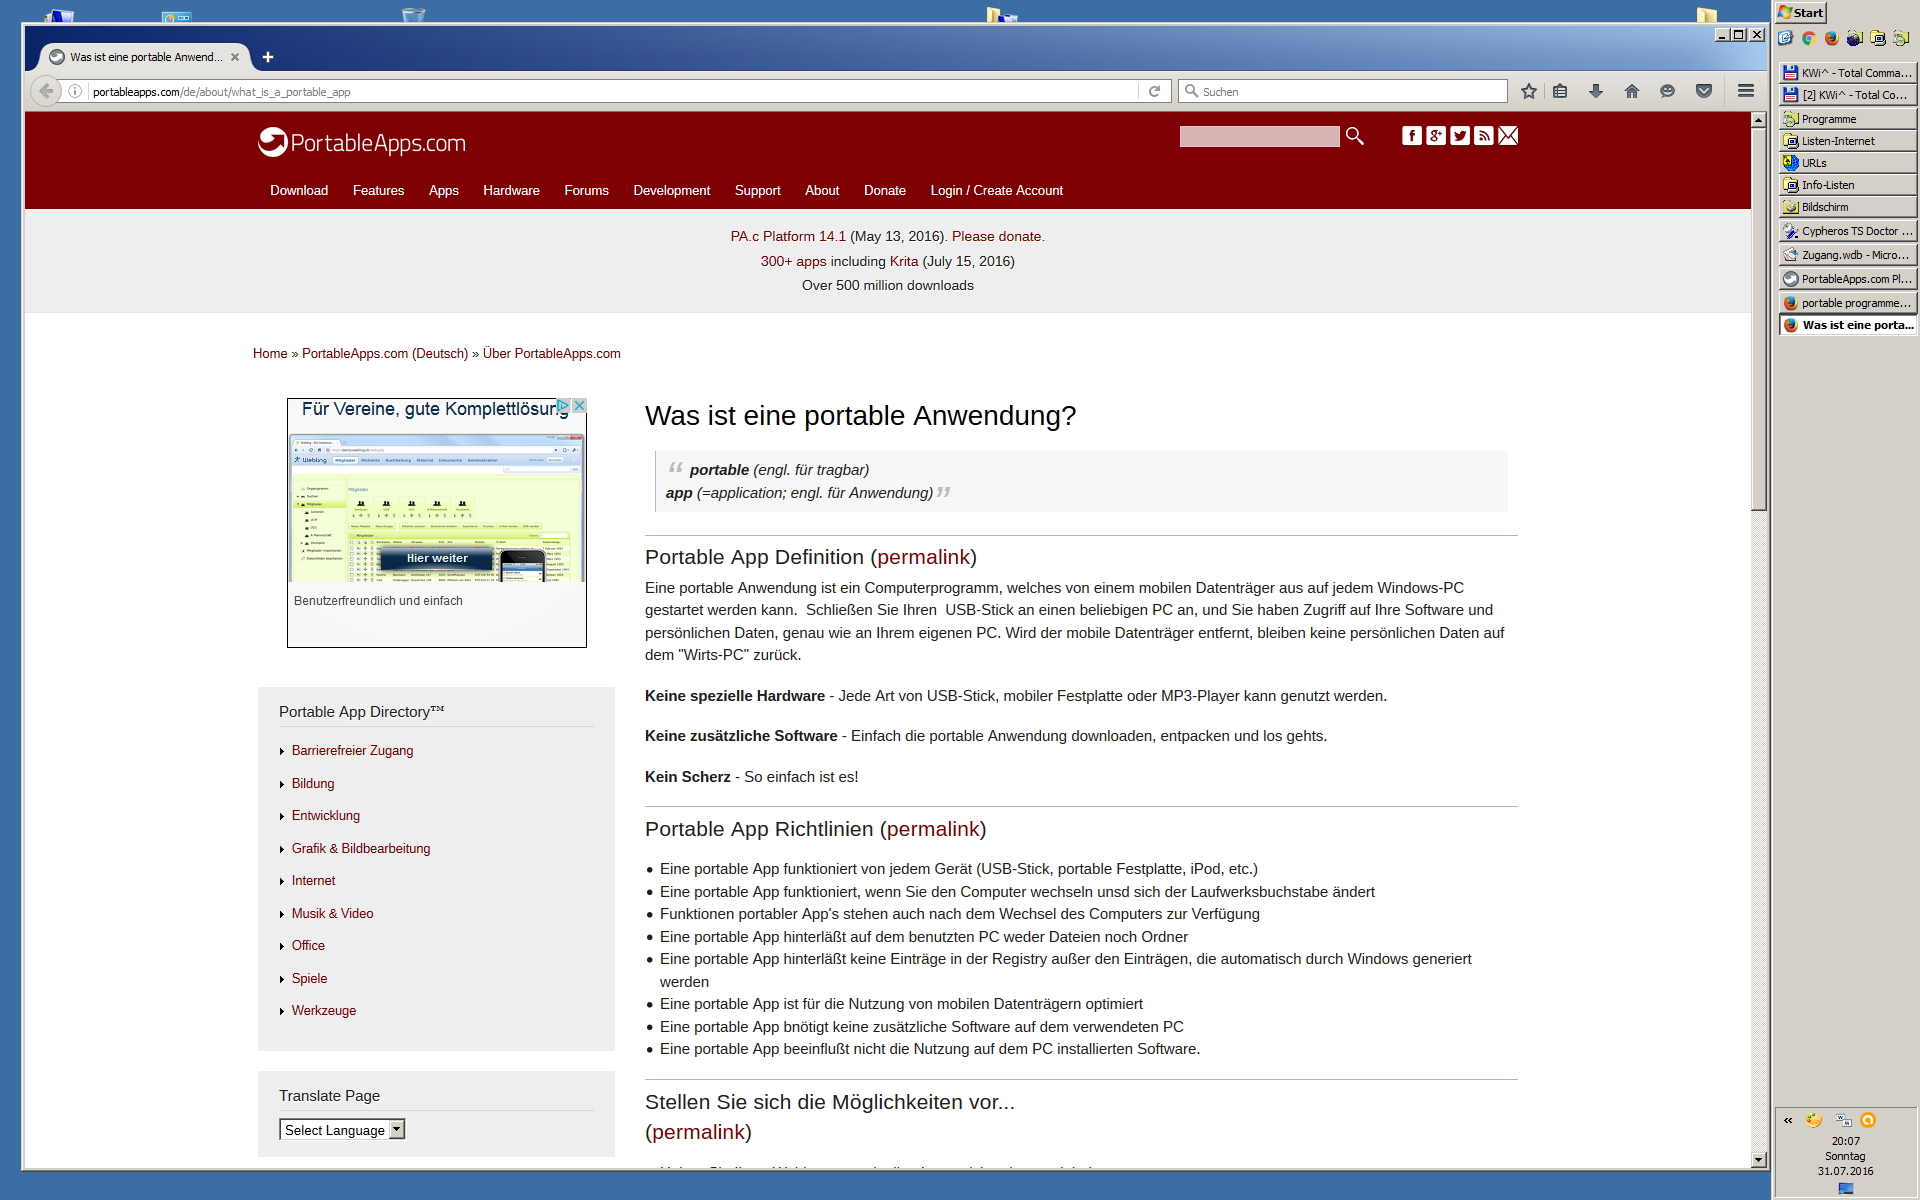Image resolution: width=1920 pixels, height=1200 pixels.
Task: Click the Portable App Definition permalink
Action: 923,558
